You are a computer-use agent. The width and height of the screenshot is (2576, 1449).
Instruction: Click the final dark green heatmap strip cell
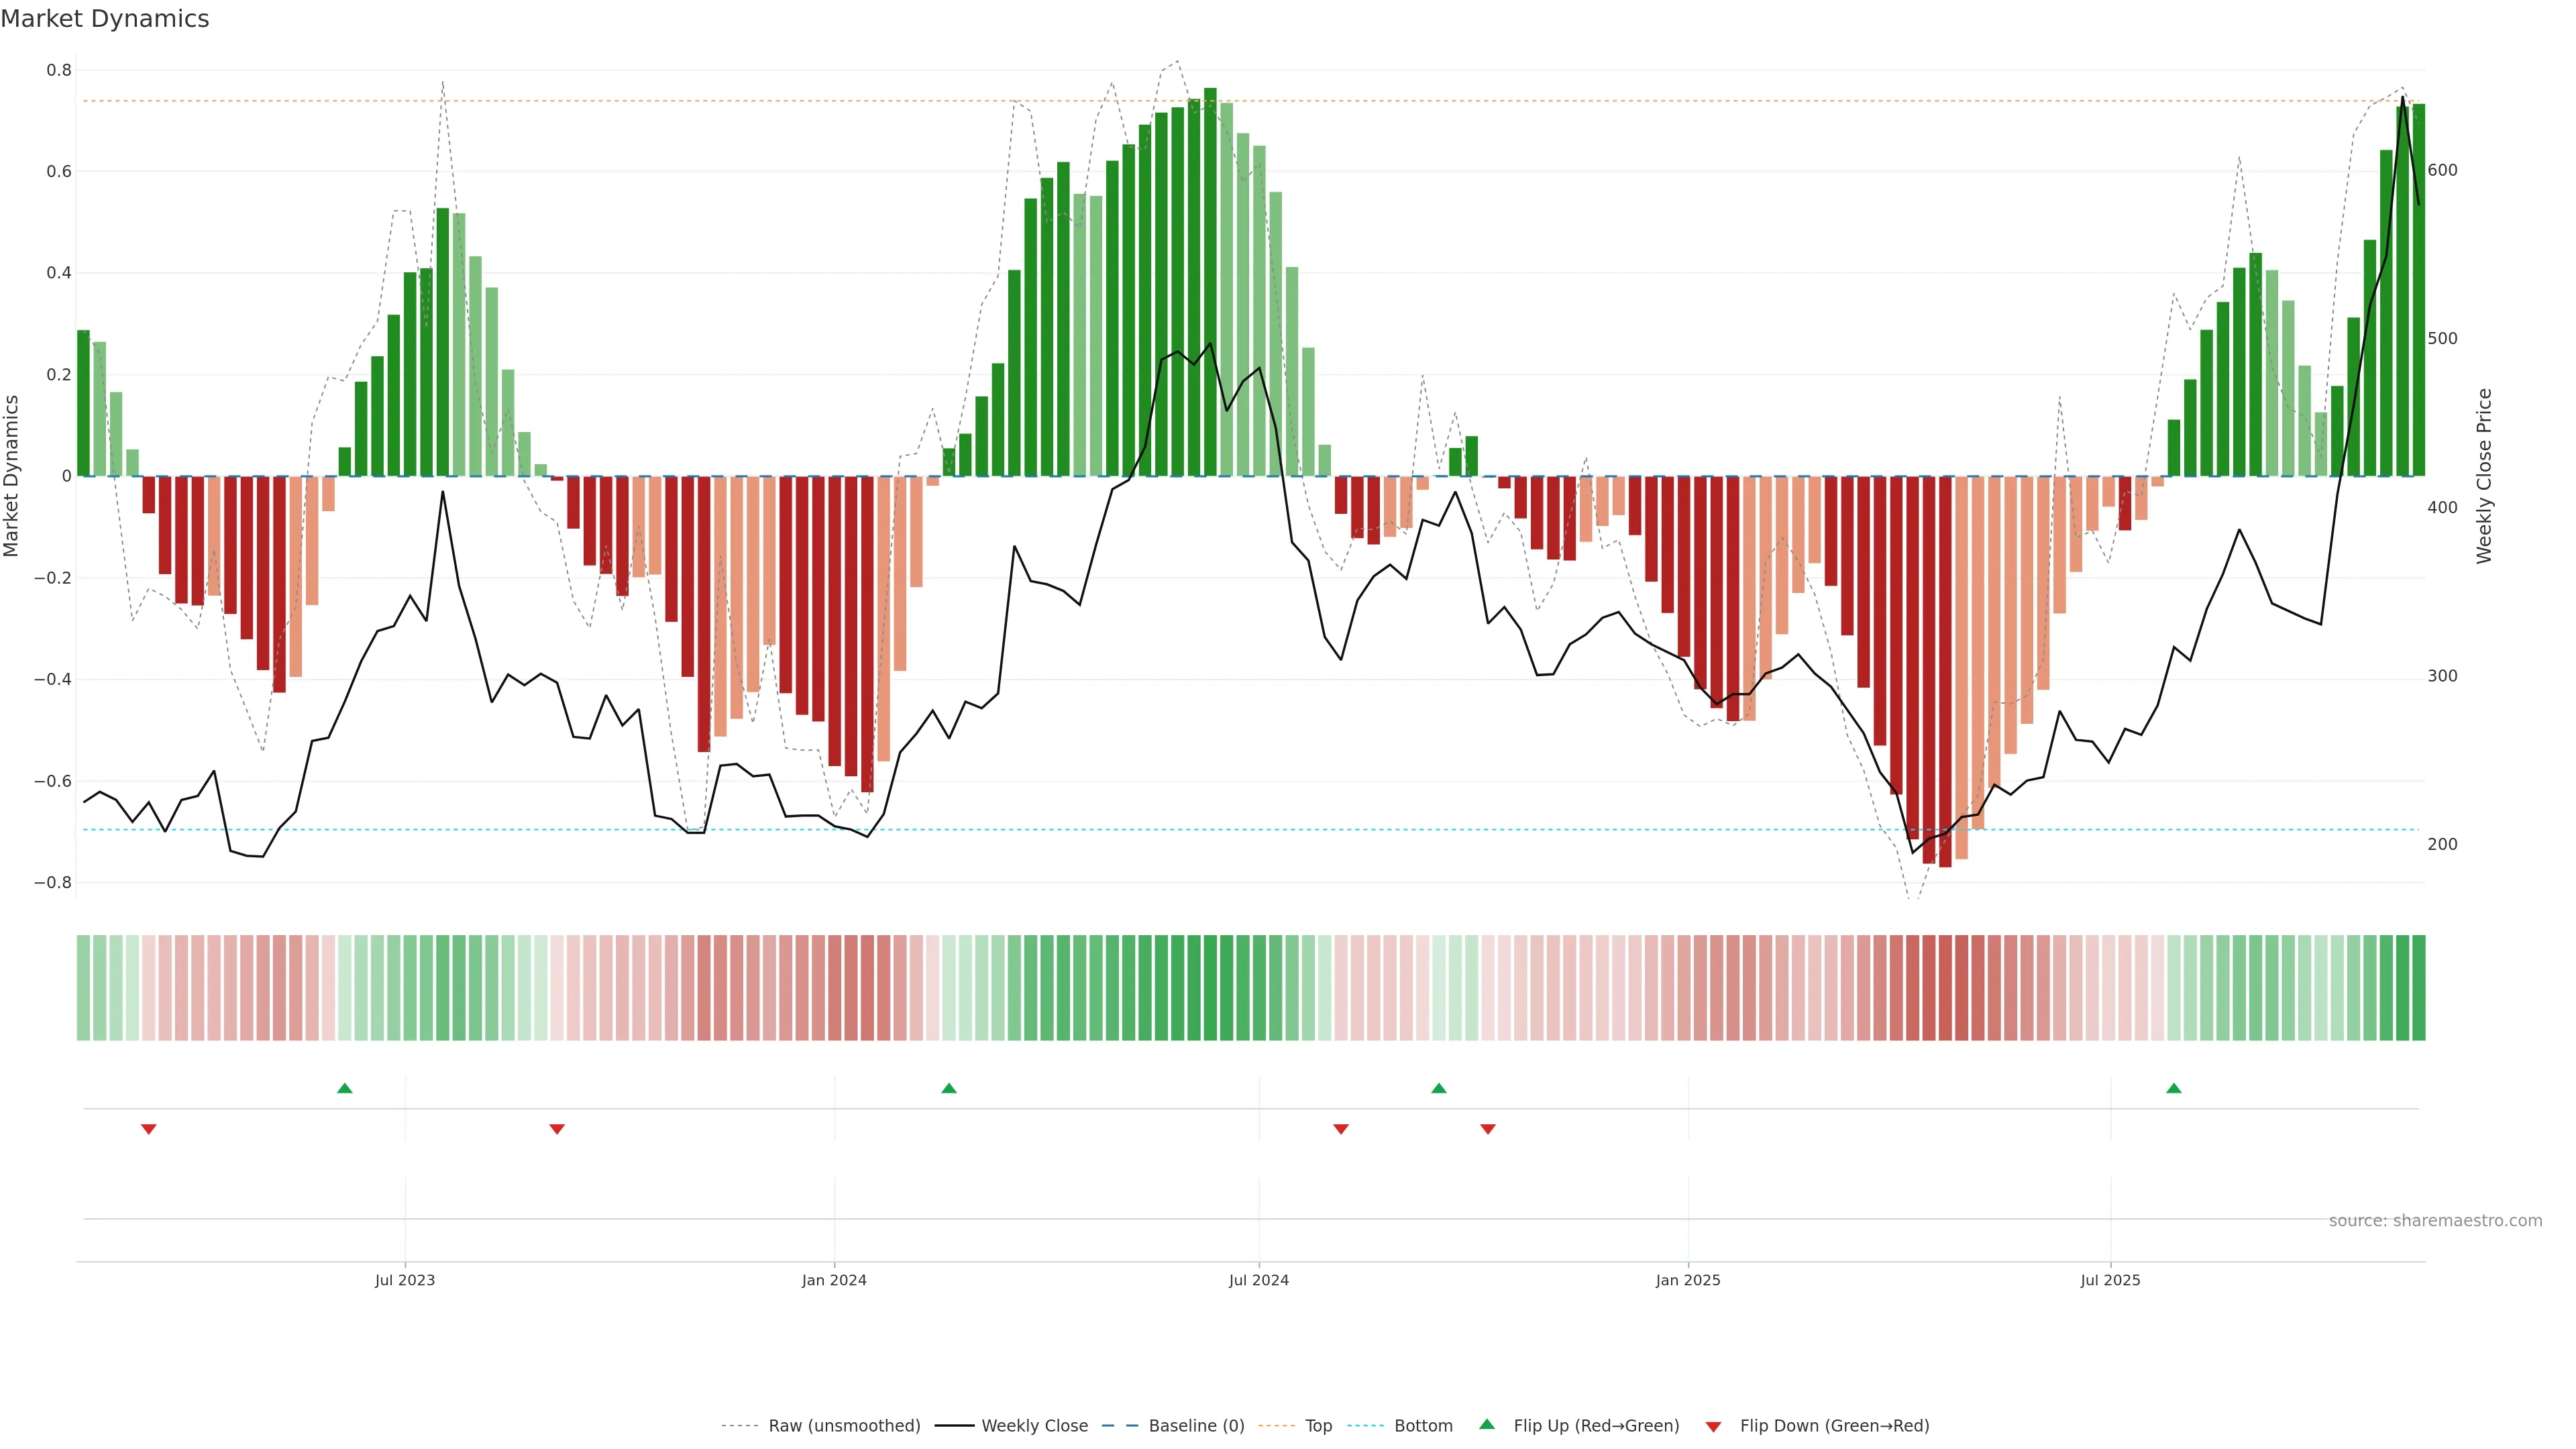2418,988
